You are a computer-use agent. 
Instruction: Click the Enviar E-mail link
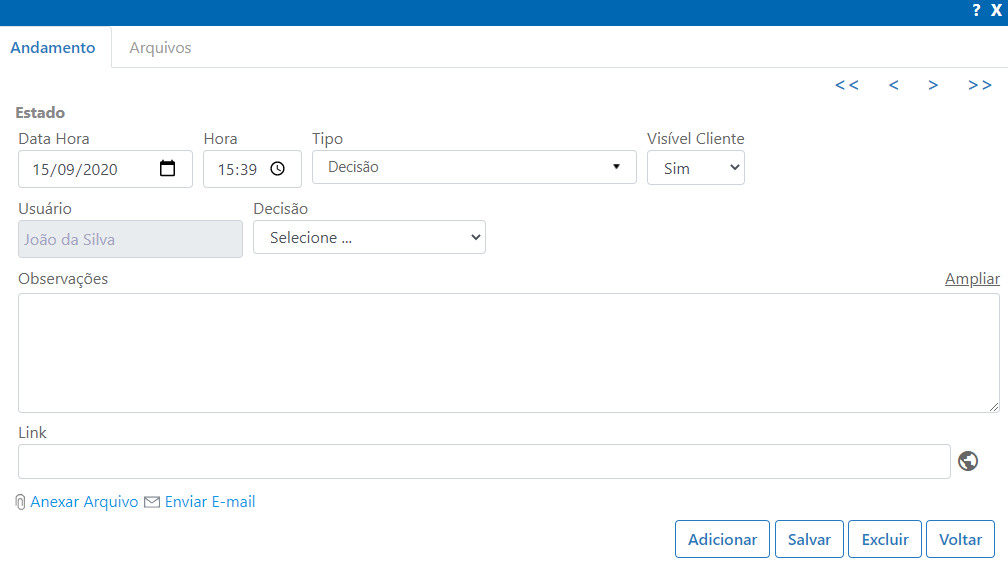coord(210,501)
